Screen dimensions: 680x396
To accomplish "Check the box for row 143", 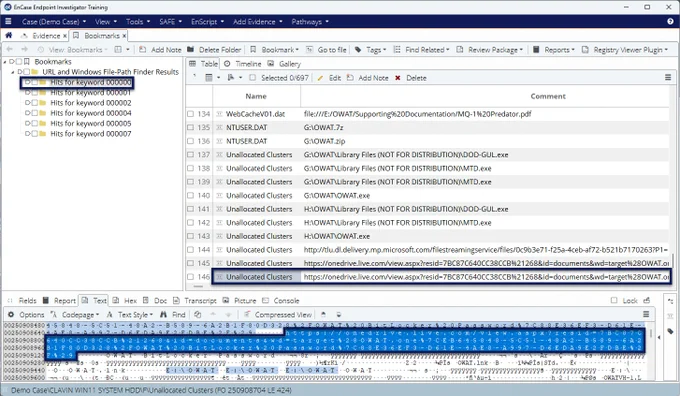I will [190, 236].
